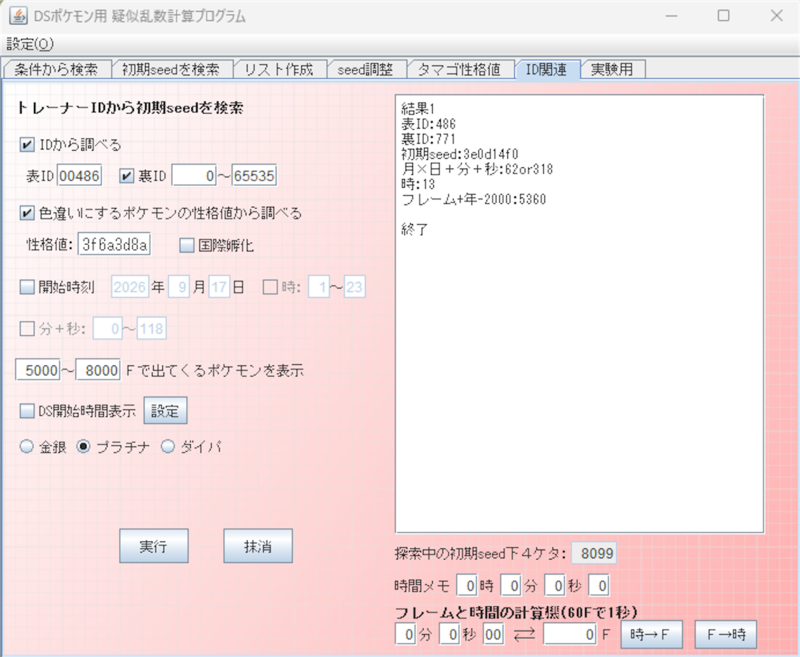The image size is (800, 657).
Task: Toggle the disabled 時: checkbox
Action: (x=270, y=287)
